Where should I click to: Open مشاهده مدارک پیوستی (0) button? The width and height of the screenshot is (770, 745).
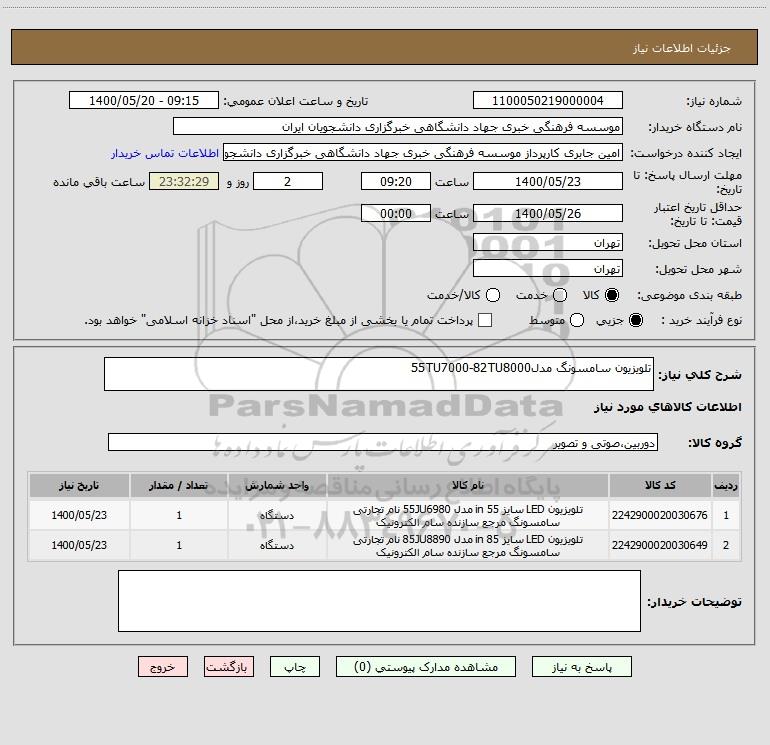[x=426, y=666]
